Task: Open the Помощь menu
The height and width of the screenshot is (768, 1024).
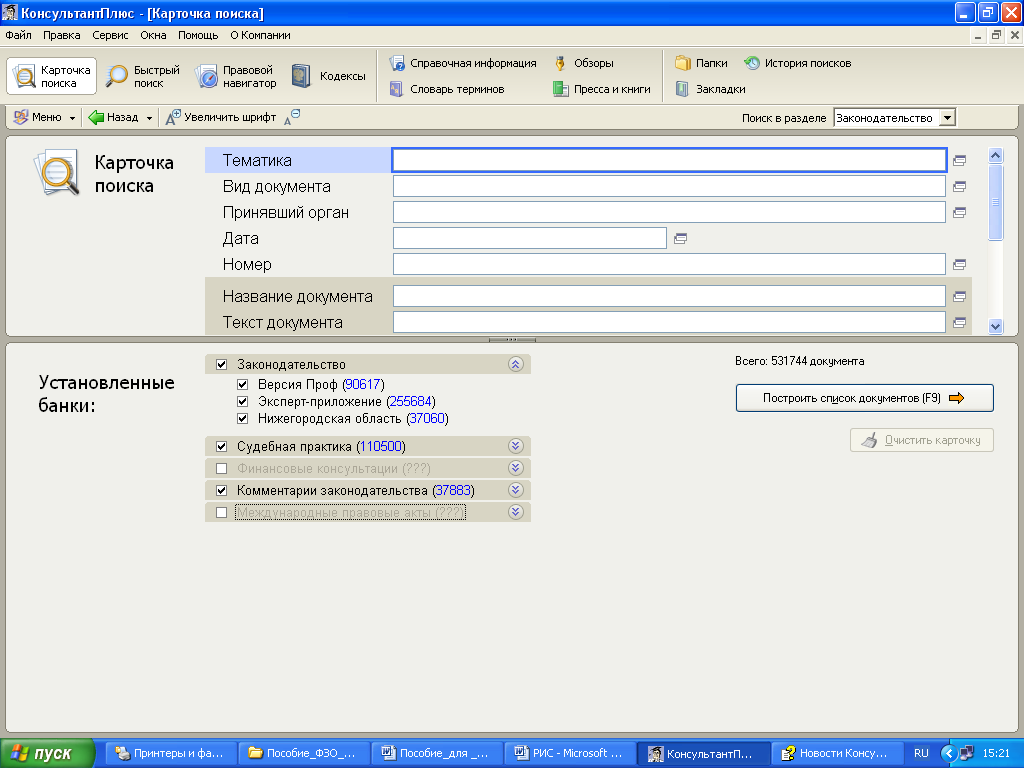Action: (x=198, y=35)
